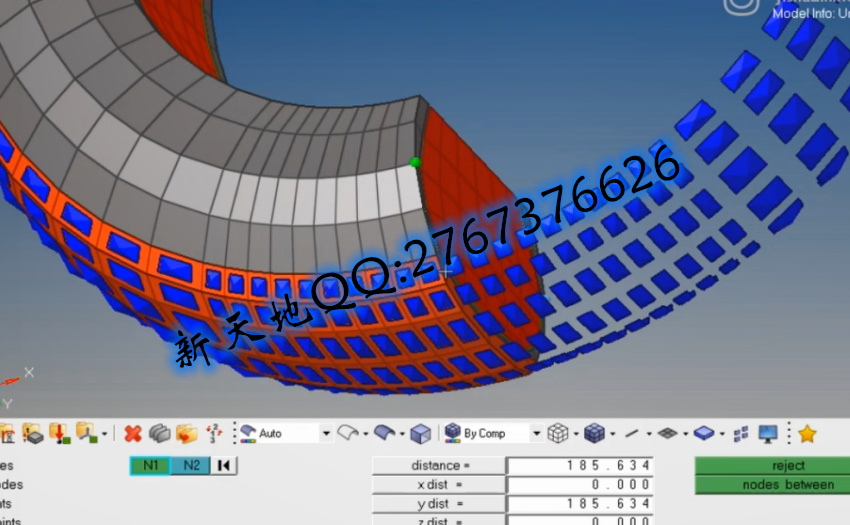The image size is (850, 525).
Task: Click the wireframe cube element icon
Action: [x=558, y=433]
